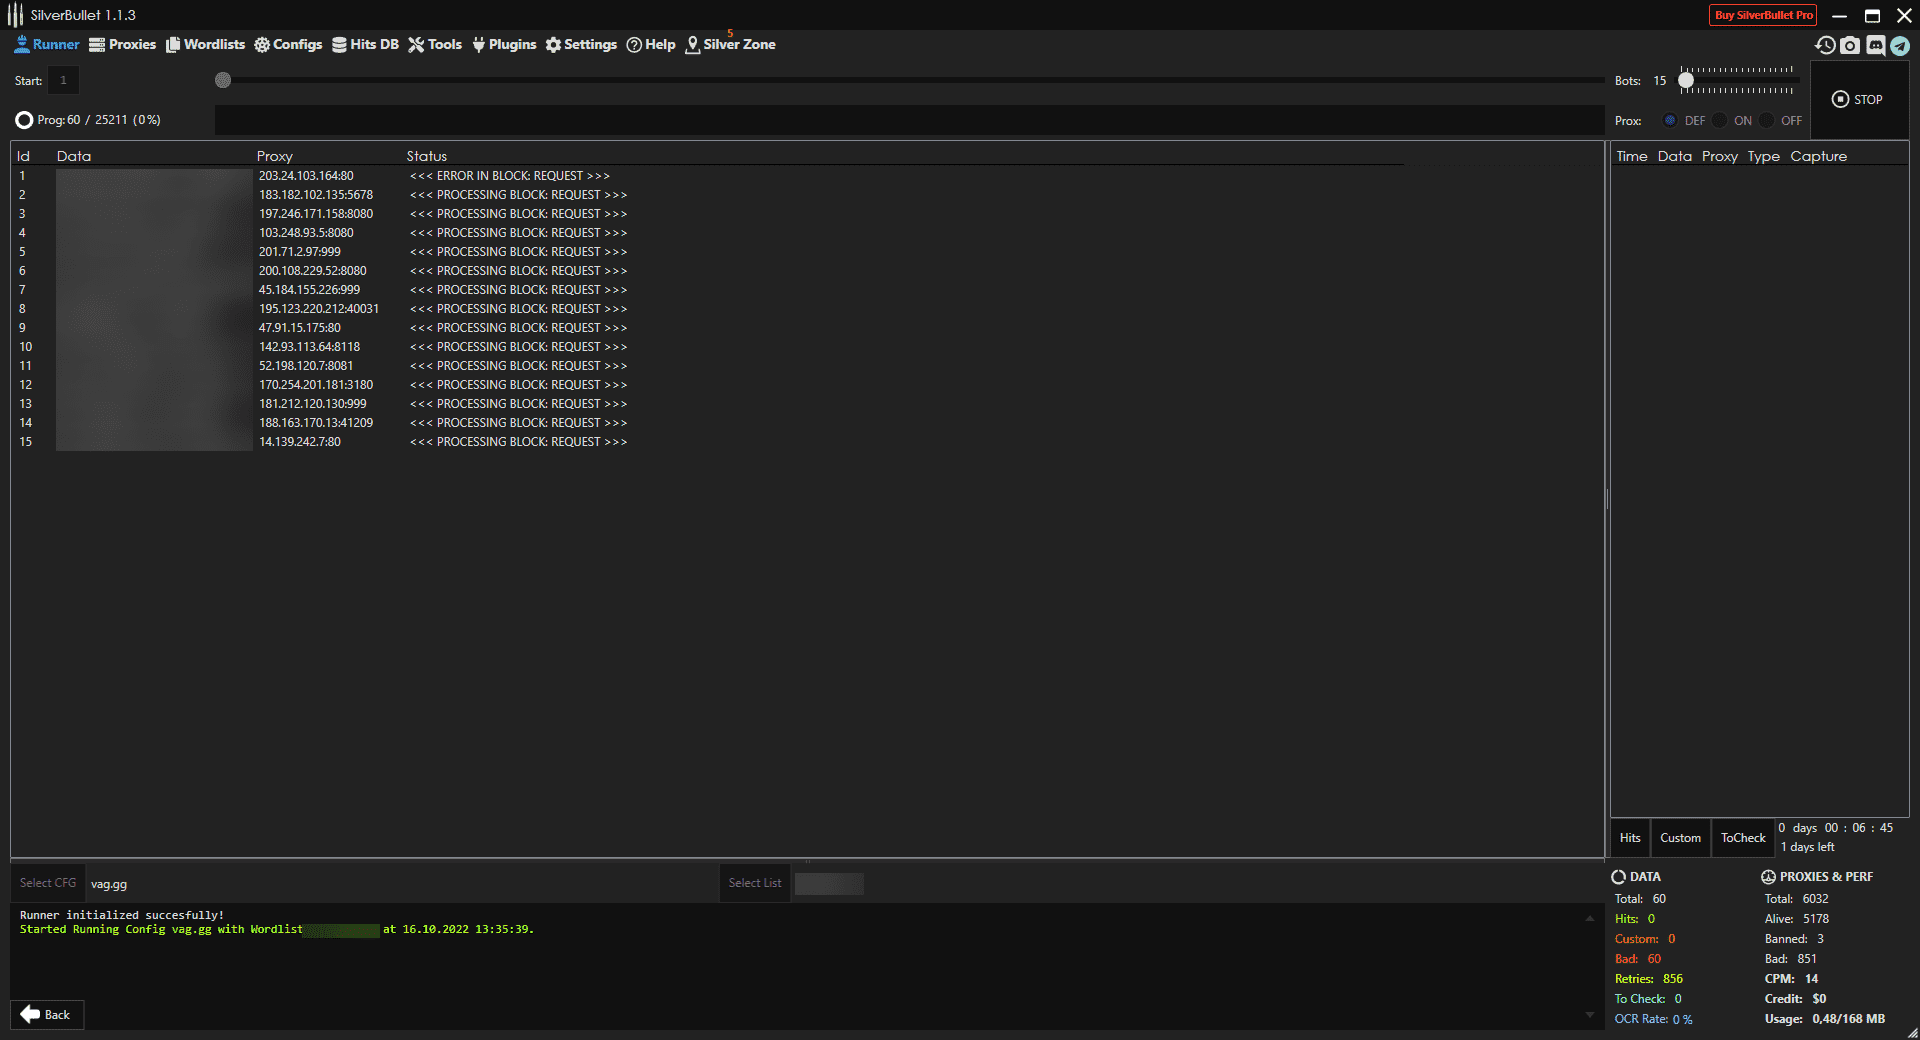Select proxy cell 170.254.201.181:3180
Screen dimensions: 1920x1040
click(316, 385)
